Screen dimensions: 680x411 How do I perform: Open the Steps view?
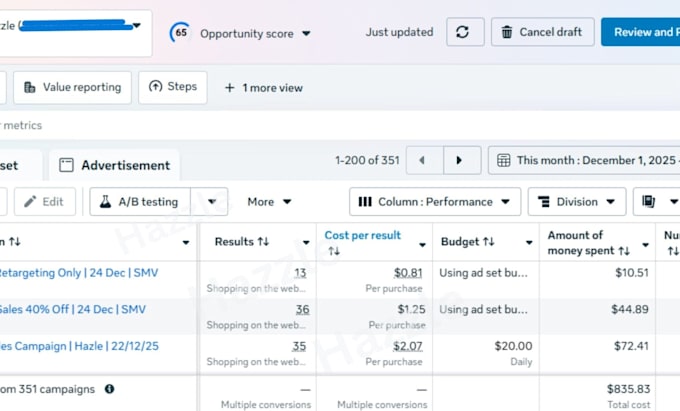pyautogui.click(x=173, y=88)
